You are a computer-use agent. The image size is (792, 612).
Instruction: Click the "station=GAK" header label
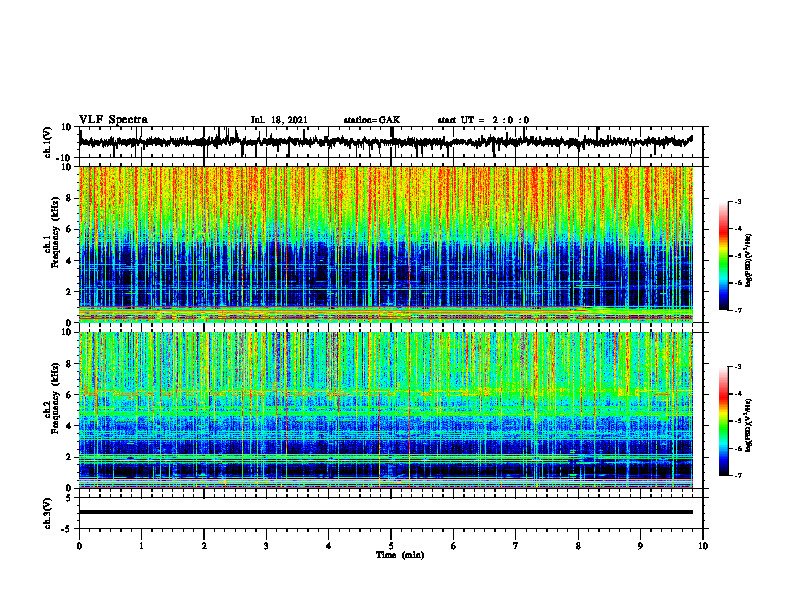coord(372,120)
